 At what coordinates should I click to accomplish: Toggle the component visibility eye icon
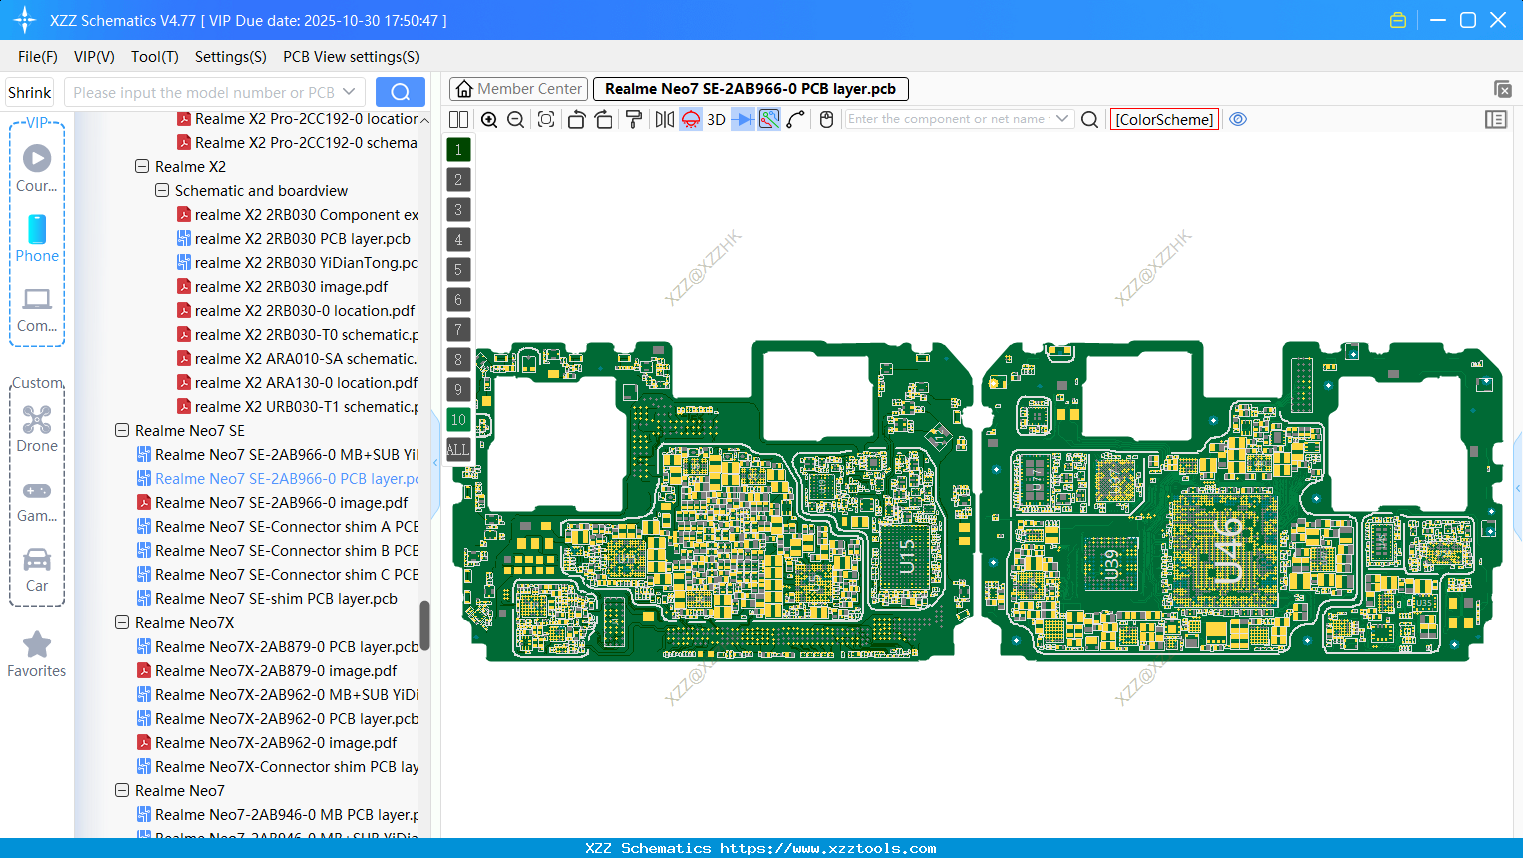tap(1238, 119)
